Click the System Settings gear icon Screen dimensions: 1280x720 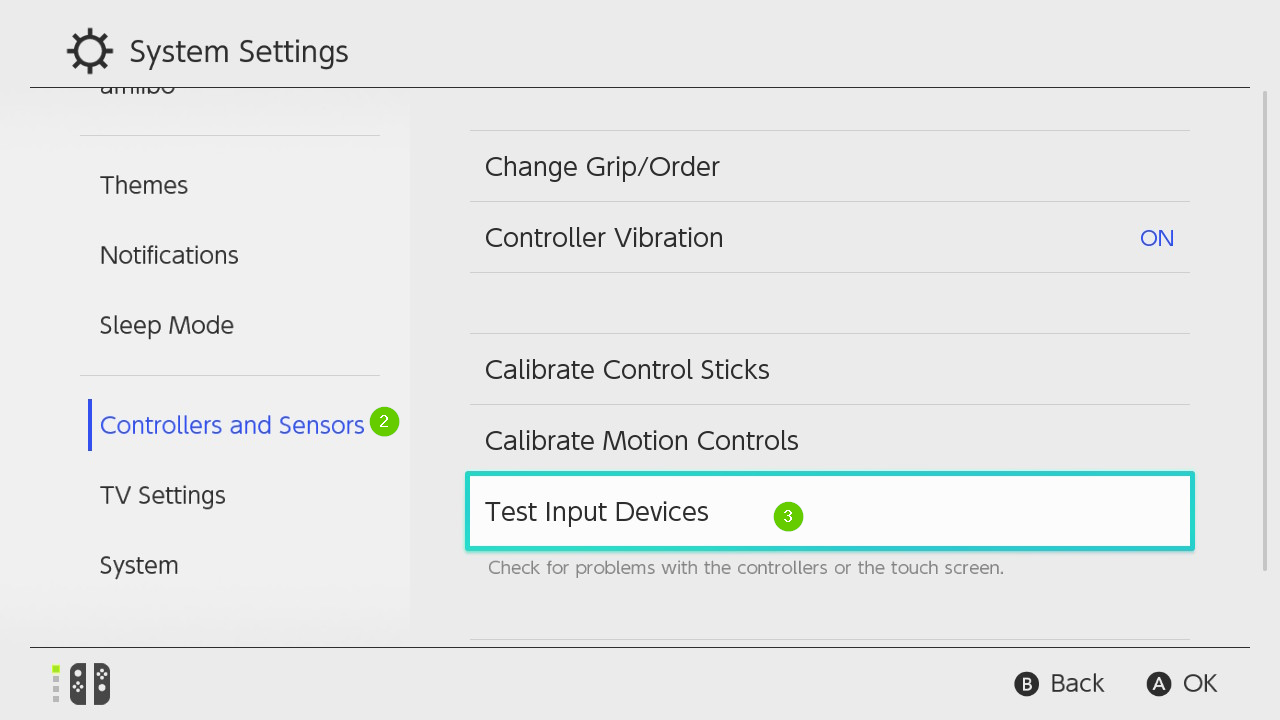coord(90,51)
